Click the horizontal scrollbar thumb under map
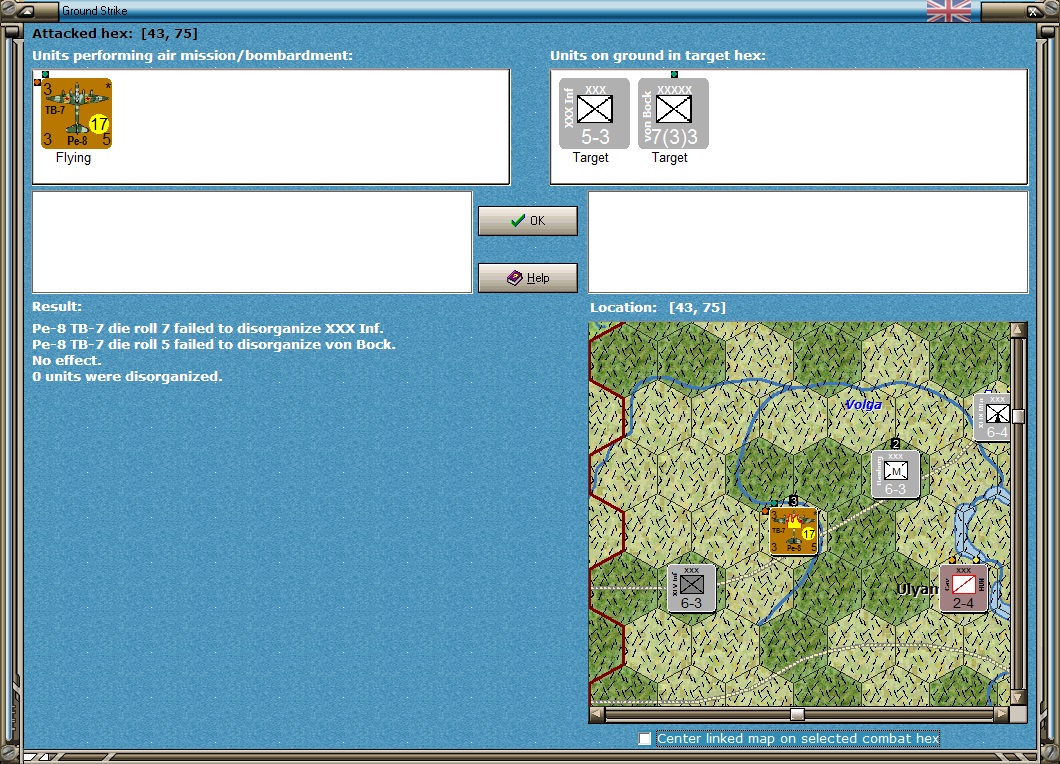Viewport: 1060px width, 764px height. (x=798, y=714)
